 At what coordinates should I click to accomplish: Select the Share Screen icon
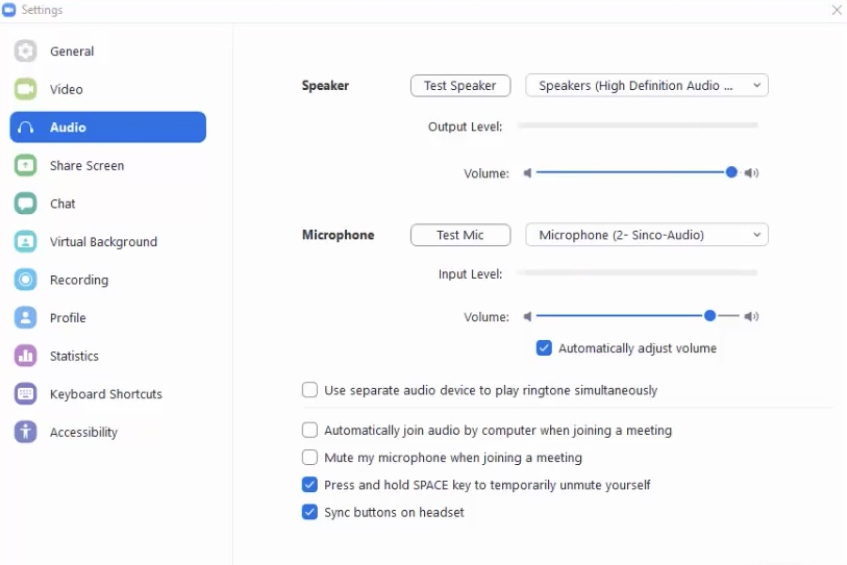tap(26, 165)
